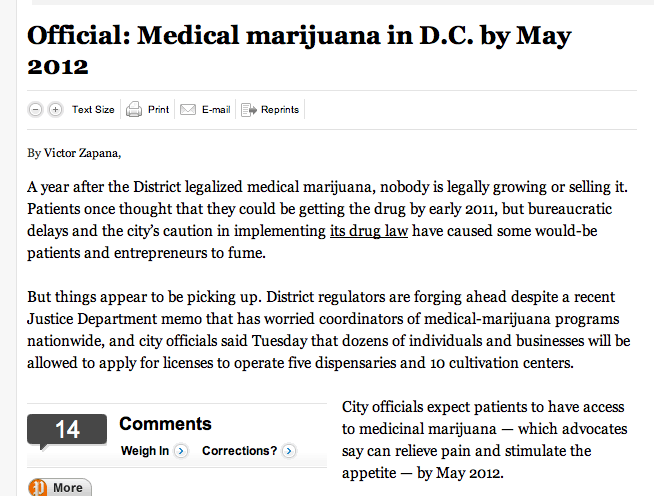Click the arrow next to Weigh In
The width and height of the screenshot is (654, 496).
click(181, 451)
